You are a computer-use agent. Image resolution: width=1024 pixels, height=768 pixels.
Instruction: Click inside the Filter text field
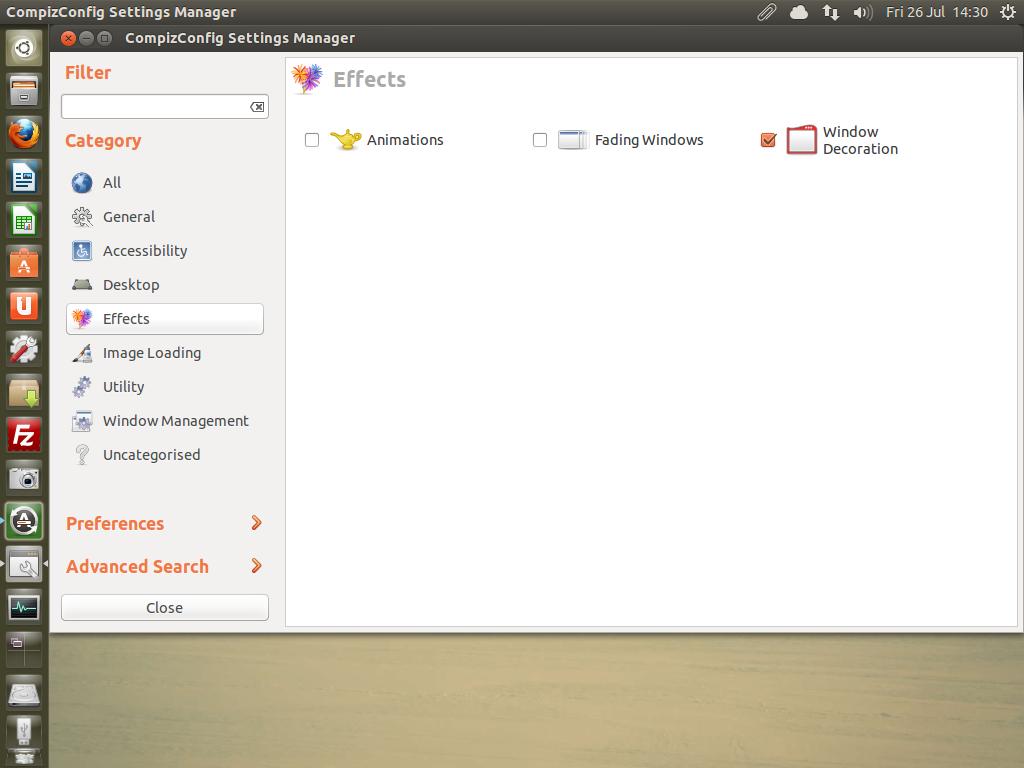(x=153, y=107)
